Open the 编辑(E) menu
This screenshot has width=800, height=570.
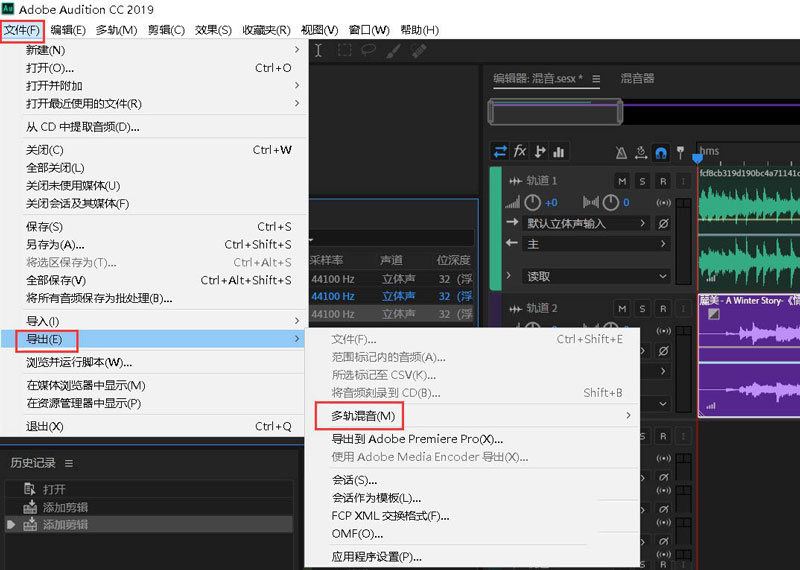coord(68,30)
